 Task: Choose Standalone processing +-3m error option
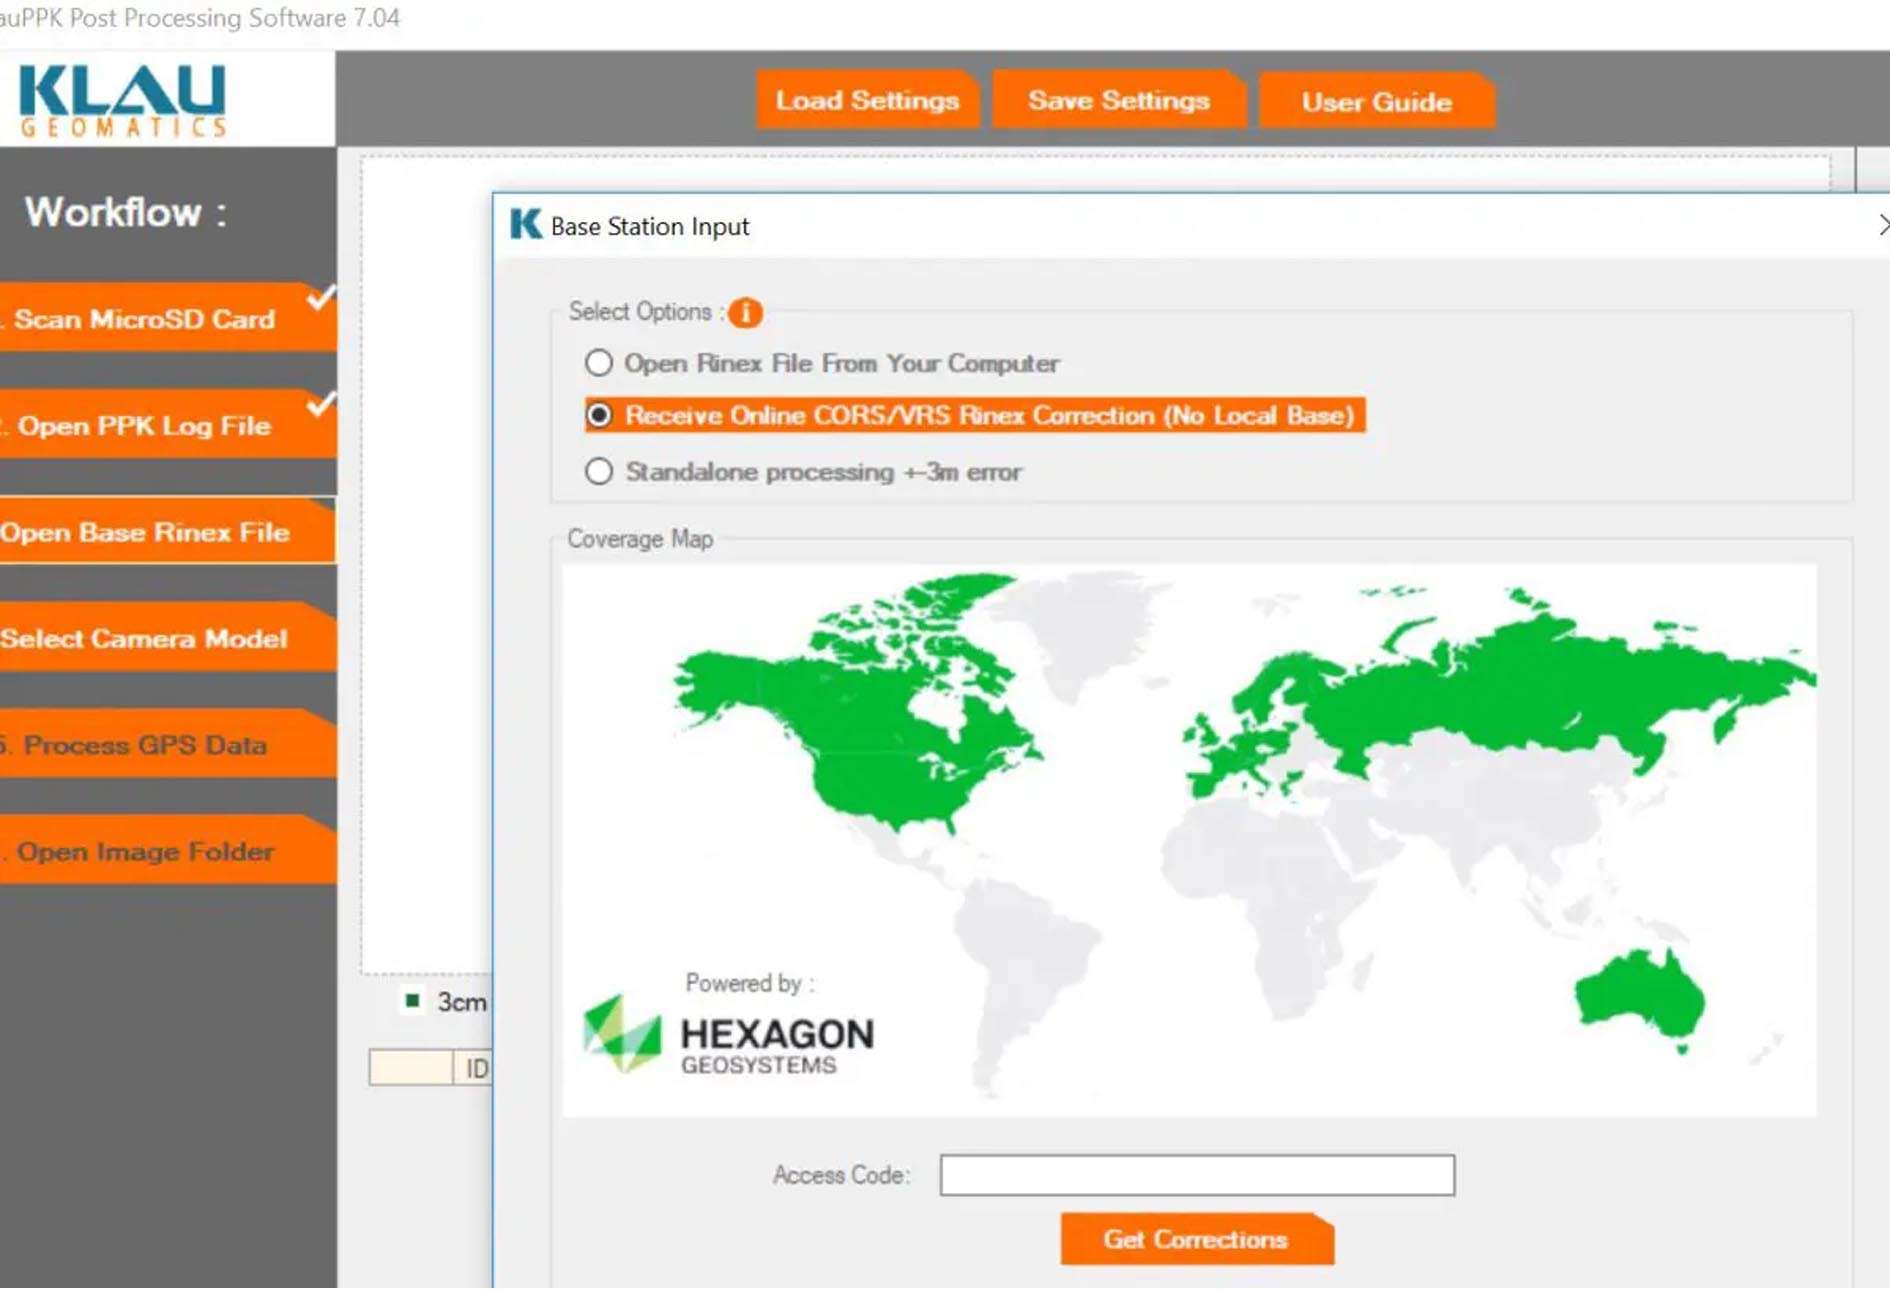tap(599, 471)
